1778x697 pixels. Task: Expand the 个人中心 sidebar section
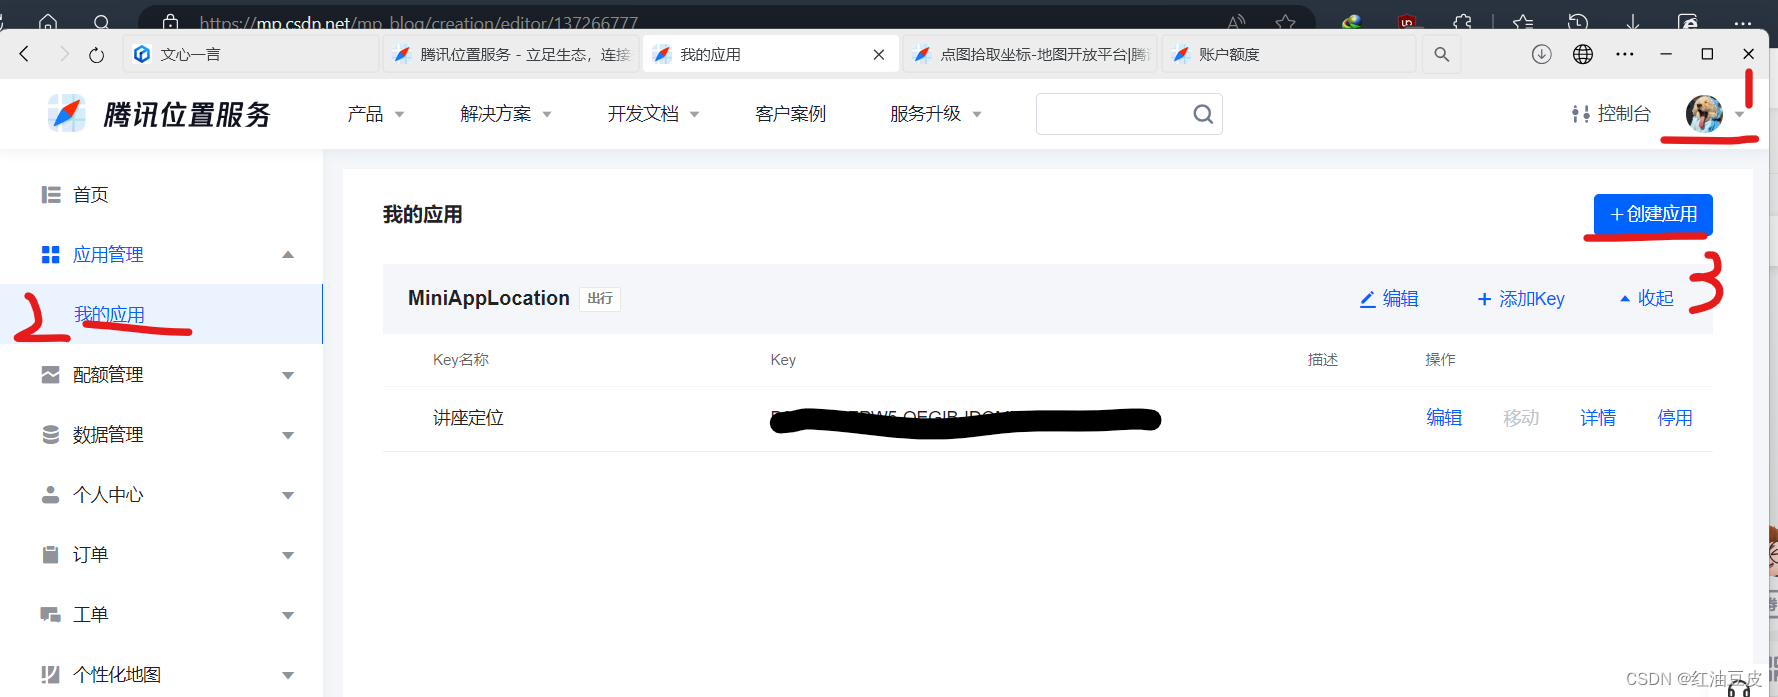point(288,495)
